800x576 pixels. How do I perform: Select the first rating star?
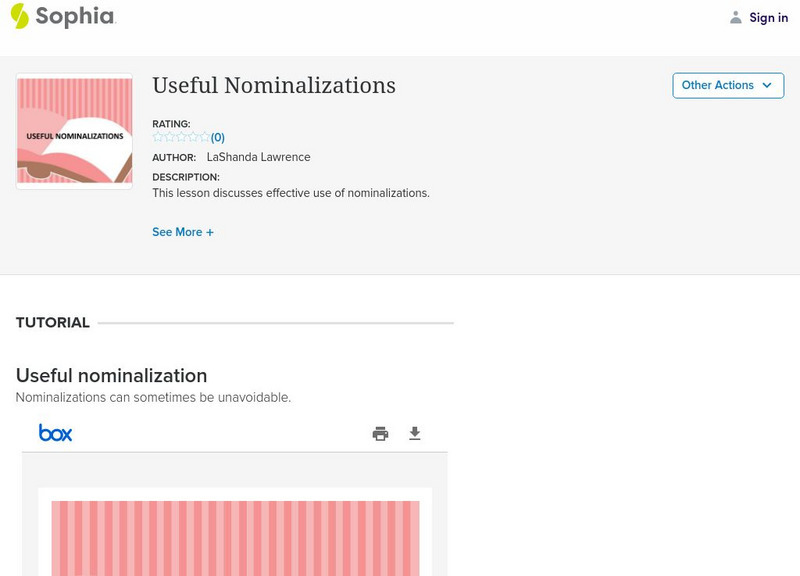[x=158, y=135]
